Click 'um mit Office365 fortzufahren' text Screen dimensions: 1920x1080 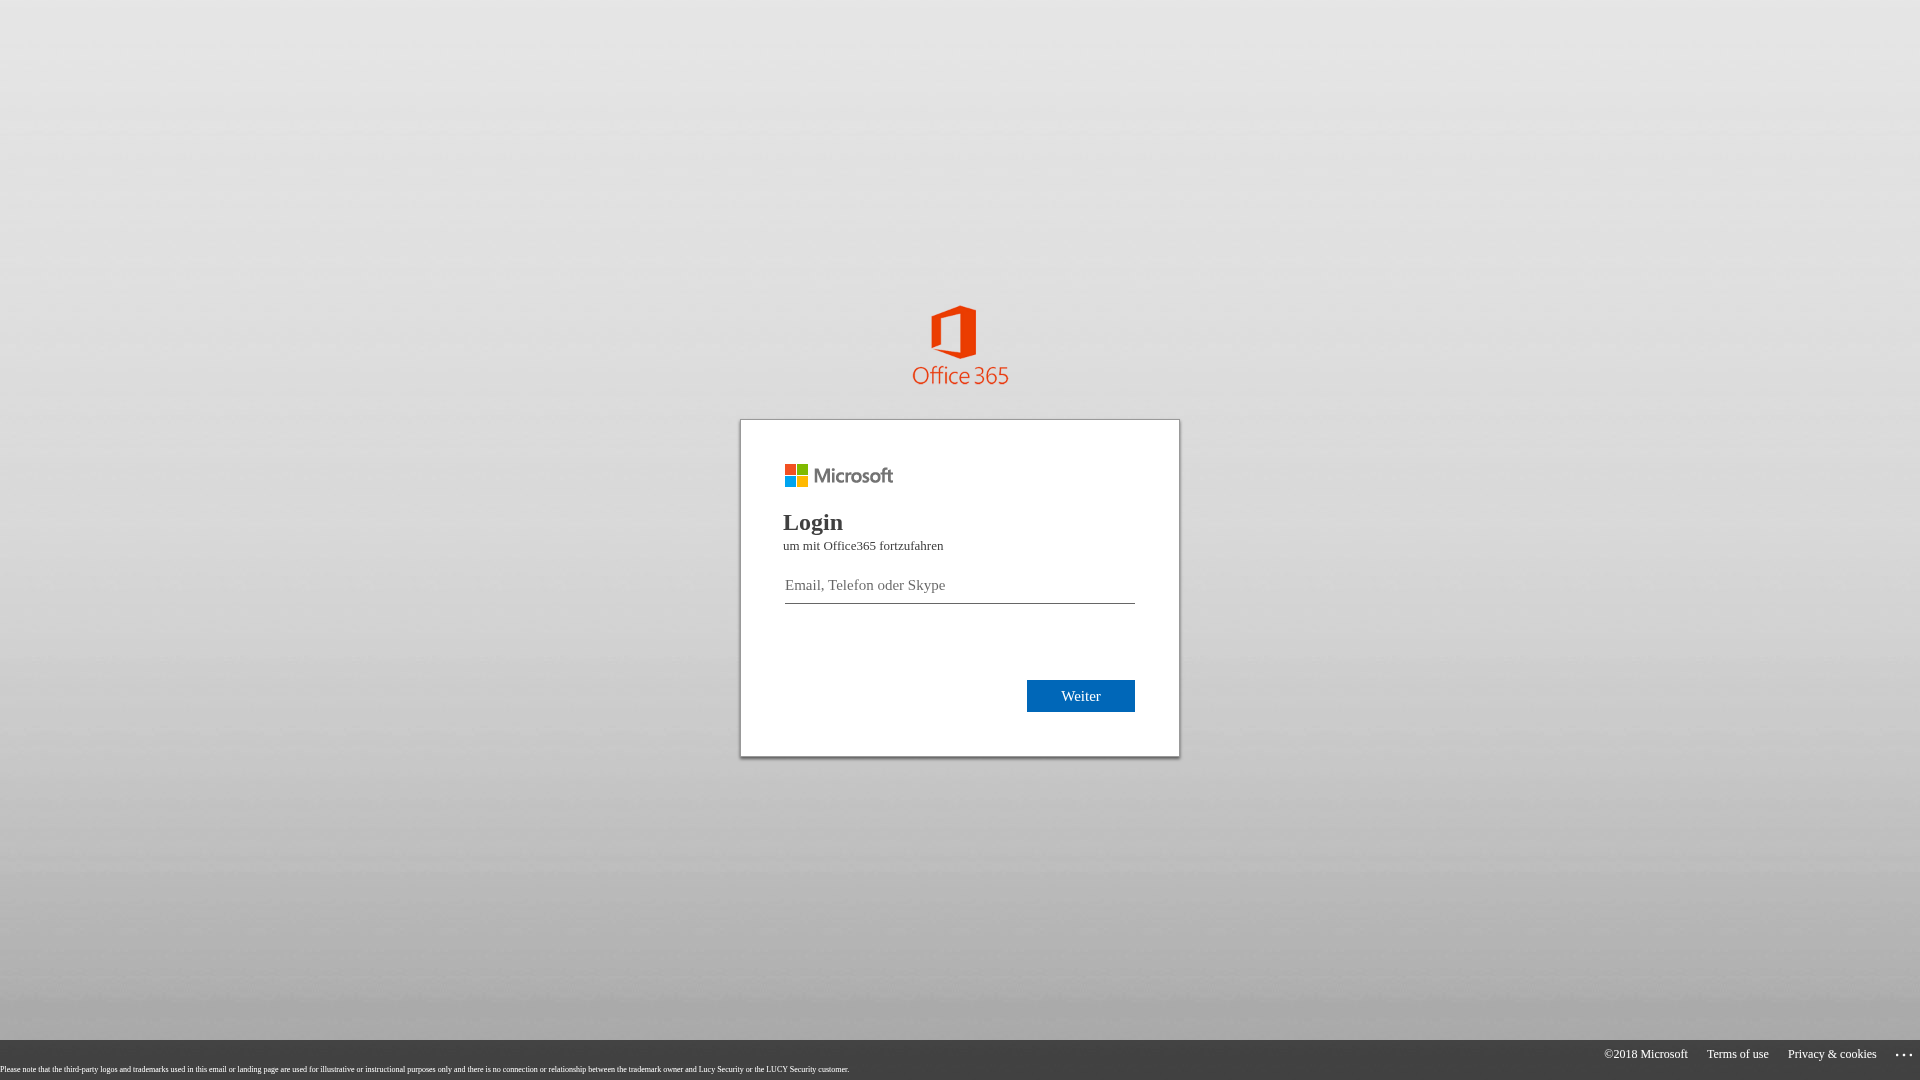[x=863, y=546]
